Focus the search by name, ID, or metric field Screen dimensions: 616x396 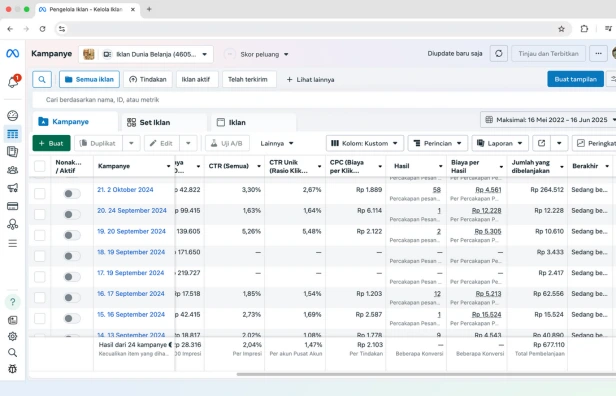pyautogui.click(x=324, y=100)
